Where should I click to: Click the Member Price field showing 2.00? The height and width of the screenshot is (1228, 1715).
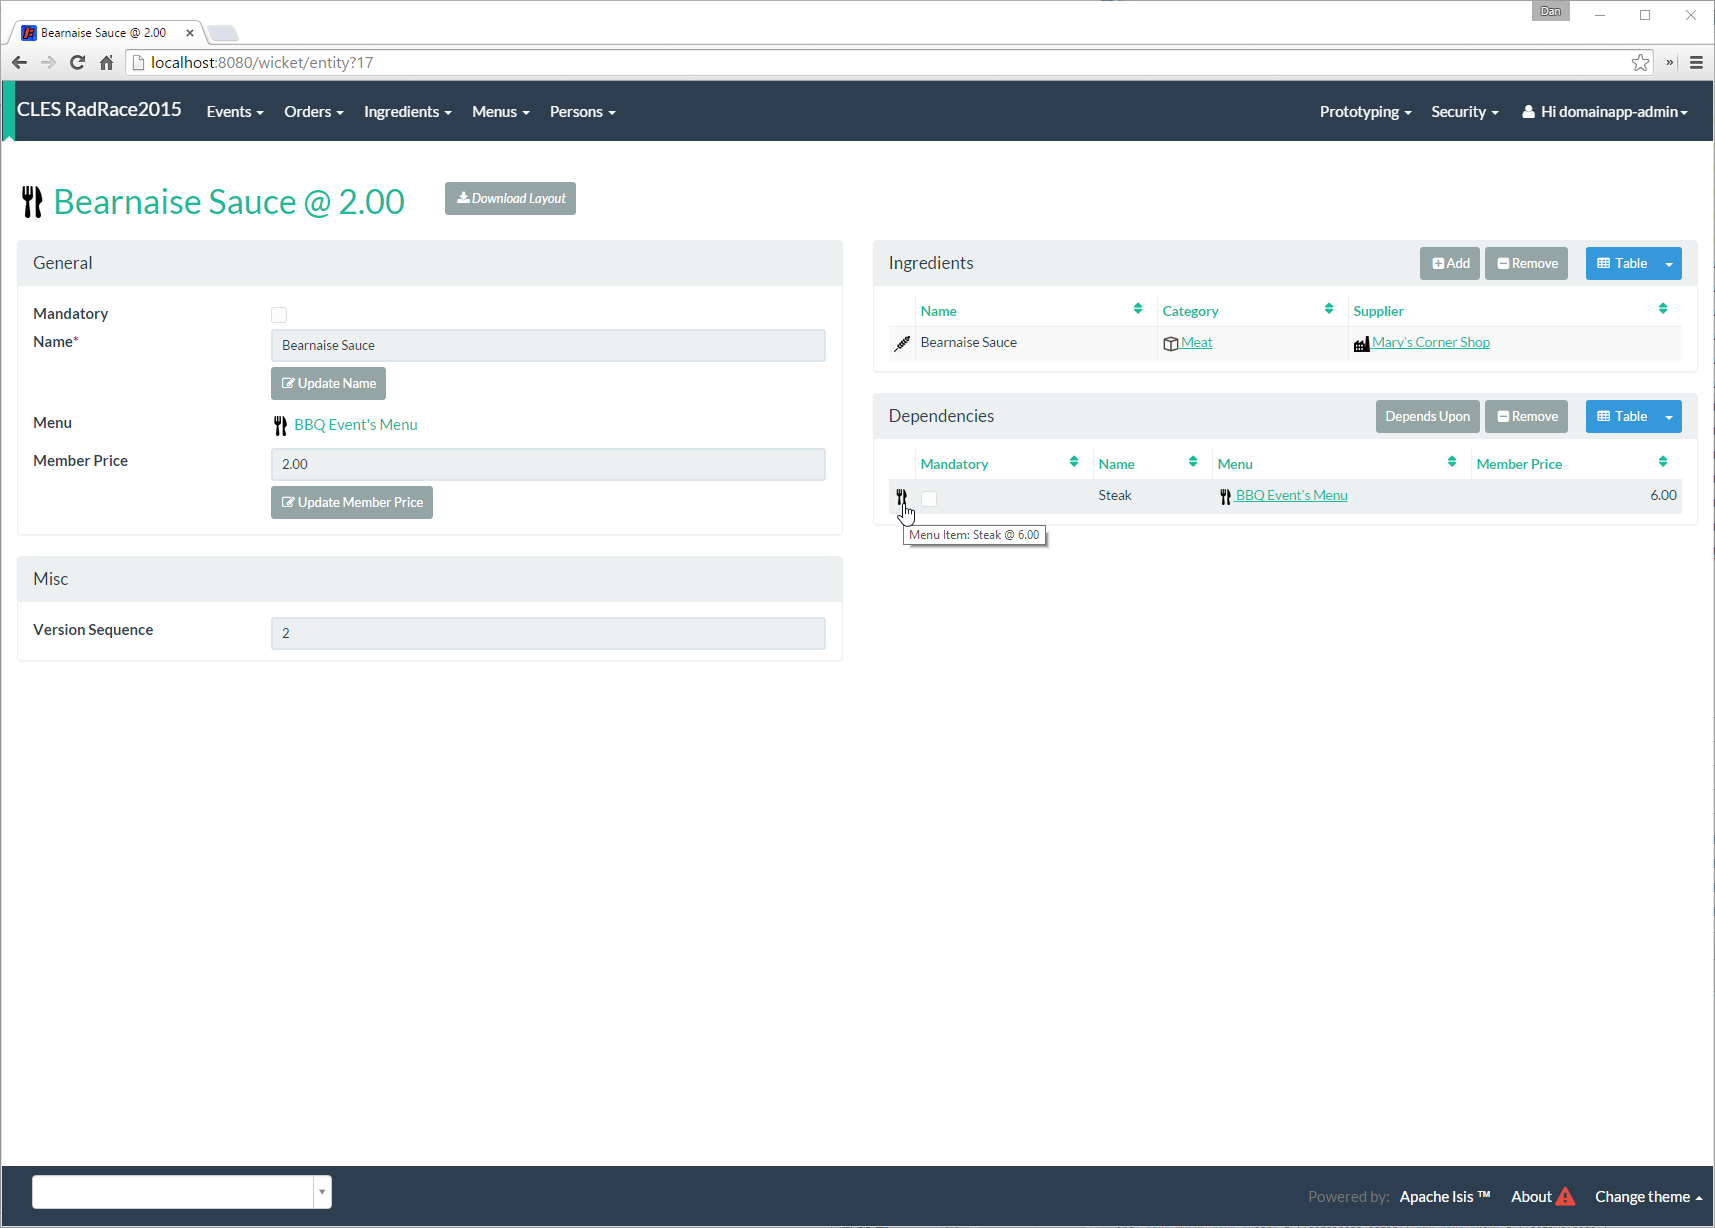[548, 464]
